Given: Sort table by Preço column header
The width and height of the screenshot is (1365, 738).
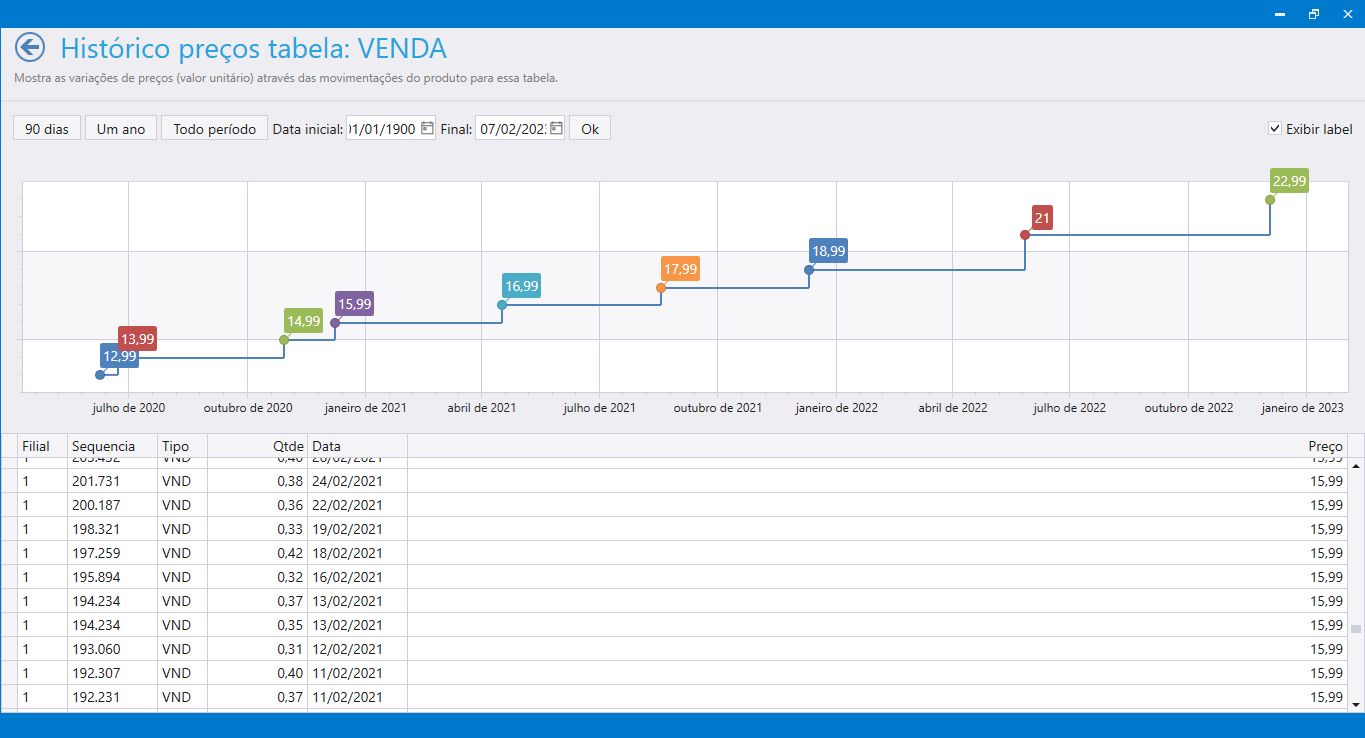Looking at the screenshot, I should click(1325, 446).
